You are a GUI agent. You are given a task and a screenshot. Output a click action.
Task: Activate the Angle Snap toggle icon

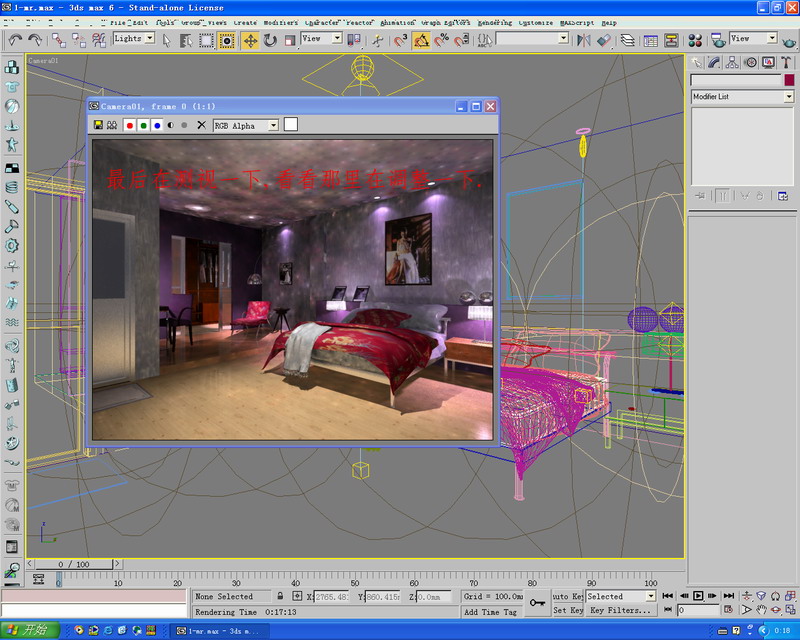tap(421, 40)
